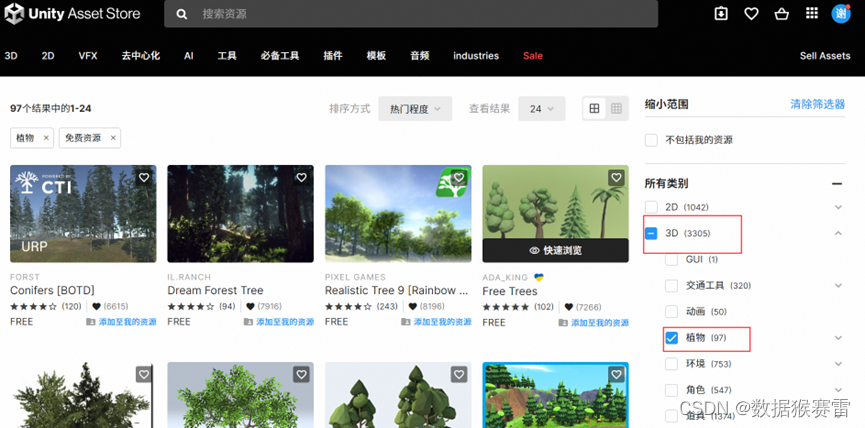The image size is (865, 428).
Task: Click 快速浏览 on Free Trees
Action: coord(556,250)
